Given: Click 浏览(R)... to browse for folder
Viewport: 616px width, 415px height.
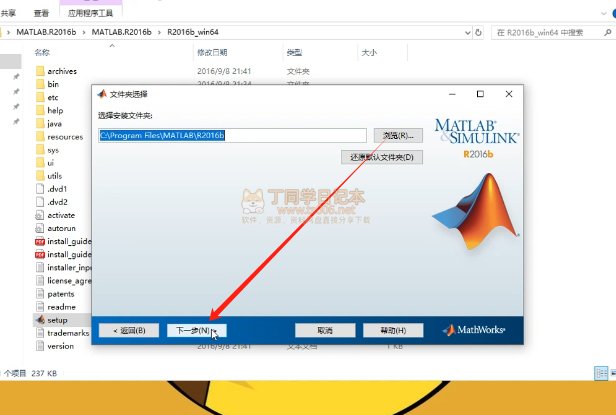Looking at the screenshot, I should coord(398,136).
